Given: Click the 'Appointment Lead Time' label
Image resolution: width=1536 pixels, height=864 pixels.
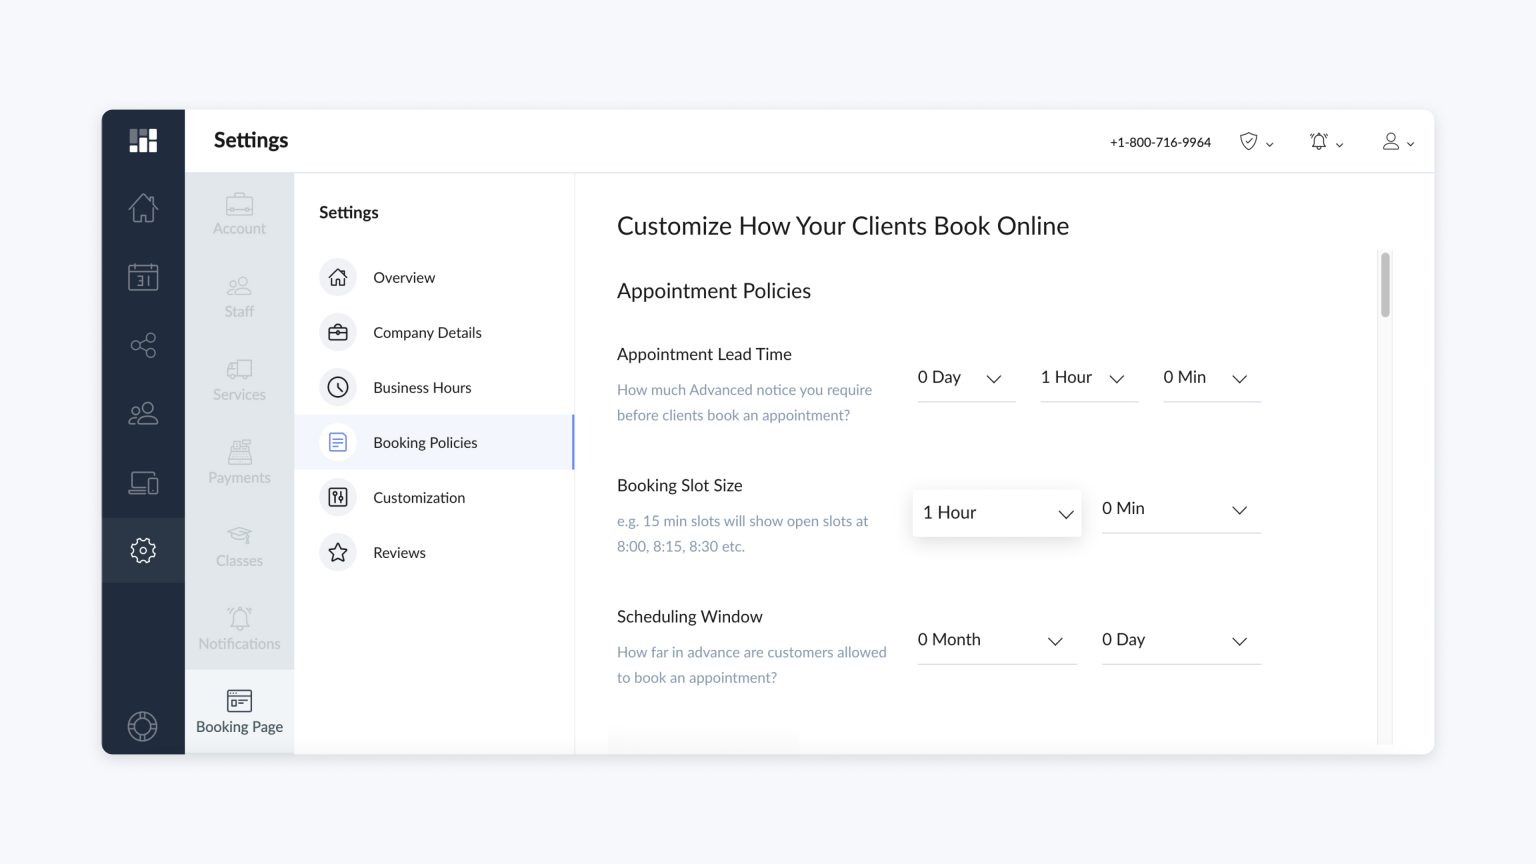Looking at the screenshot, I should 704,354.
